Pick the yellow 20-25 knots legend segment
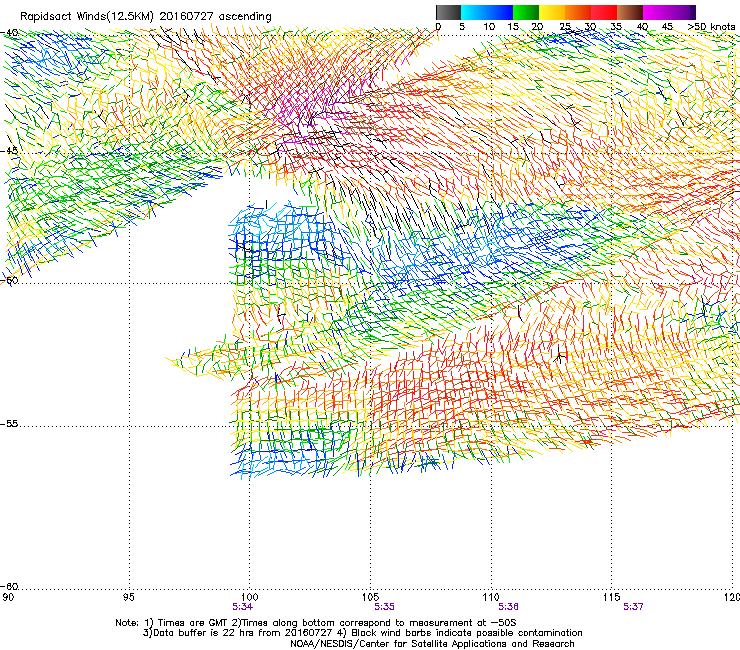 click(x=552, y=12)
